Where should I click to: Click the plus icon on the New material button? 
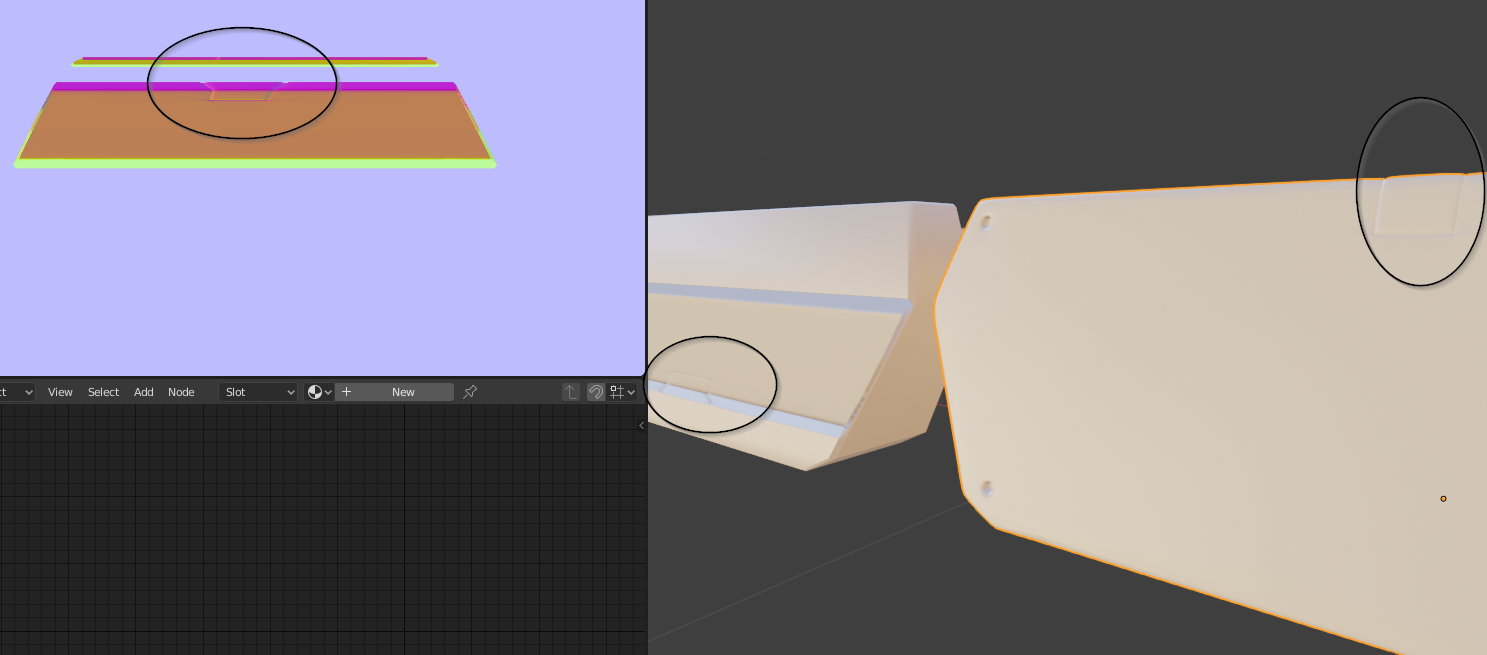click(347, 392)
